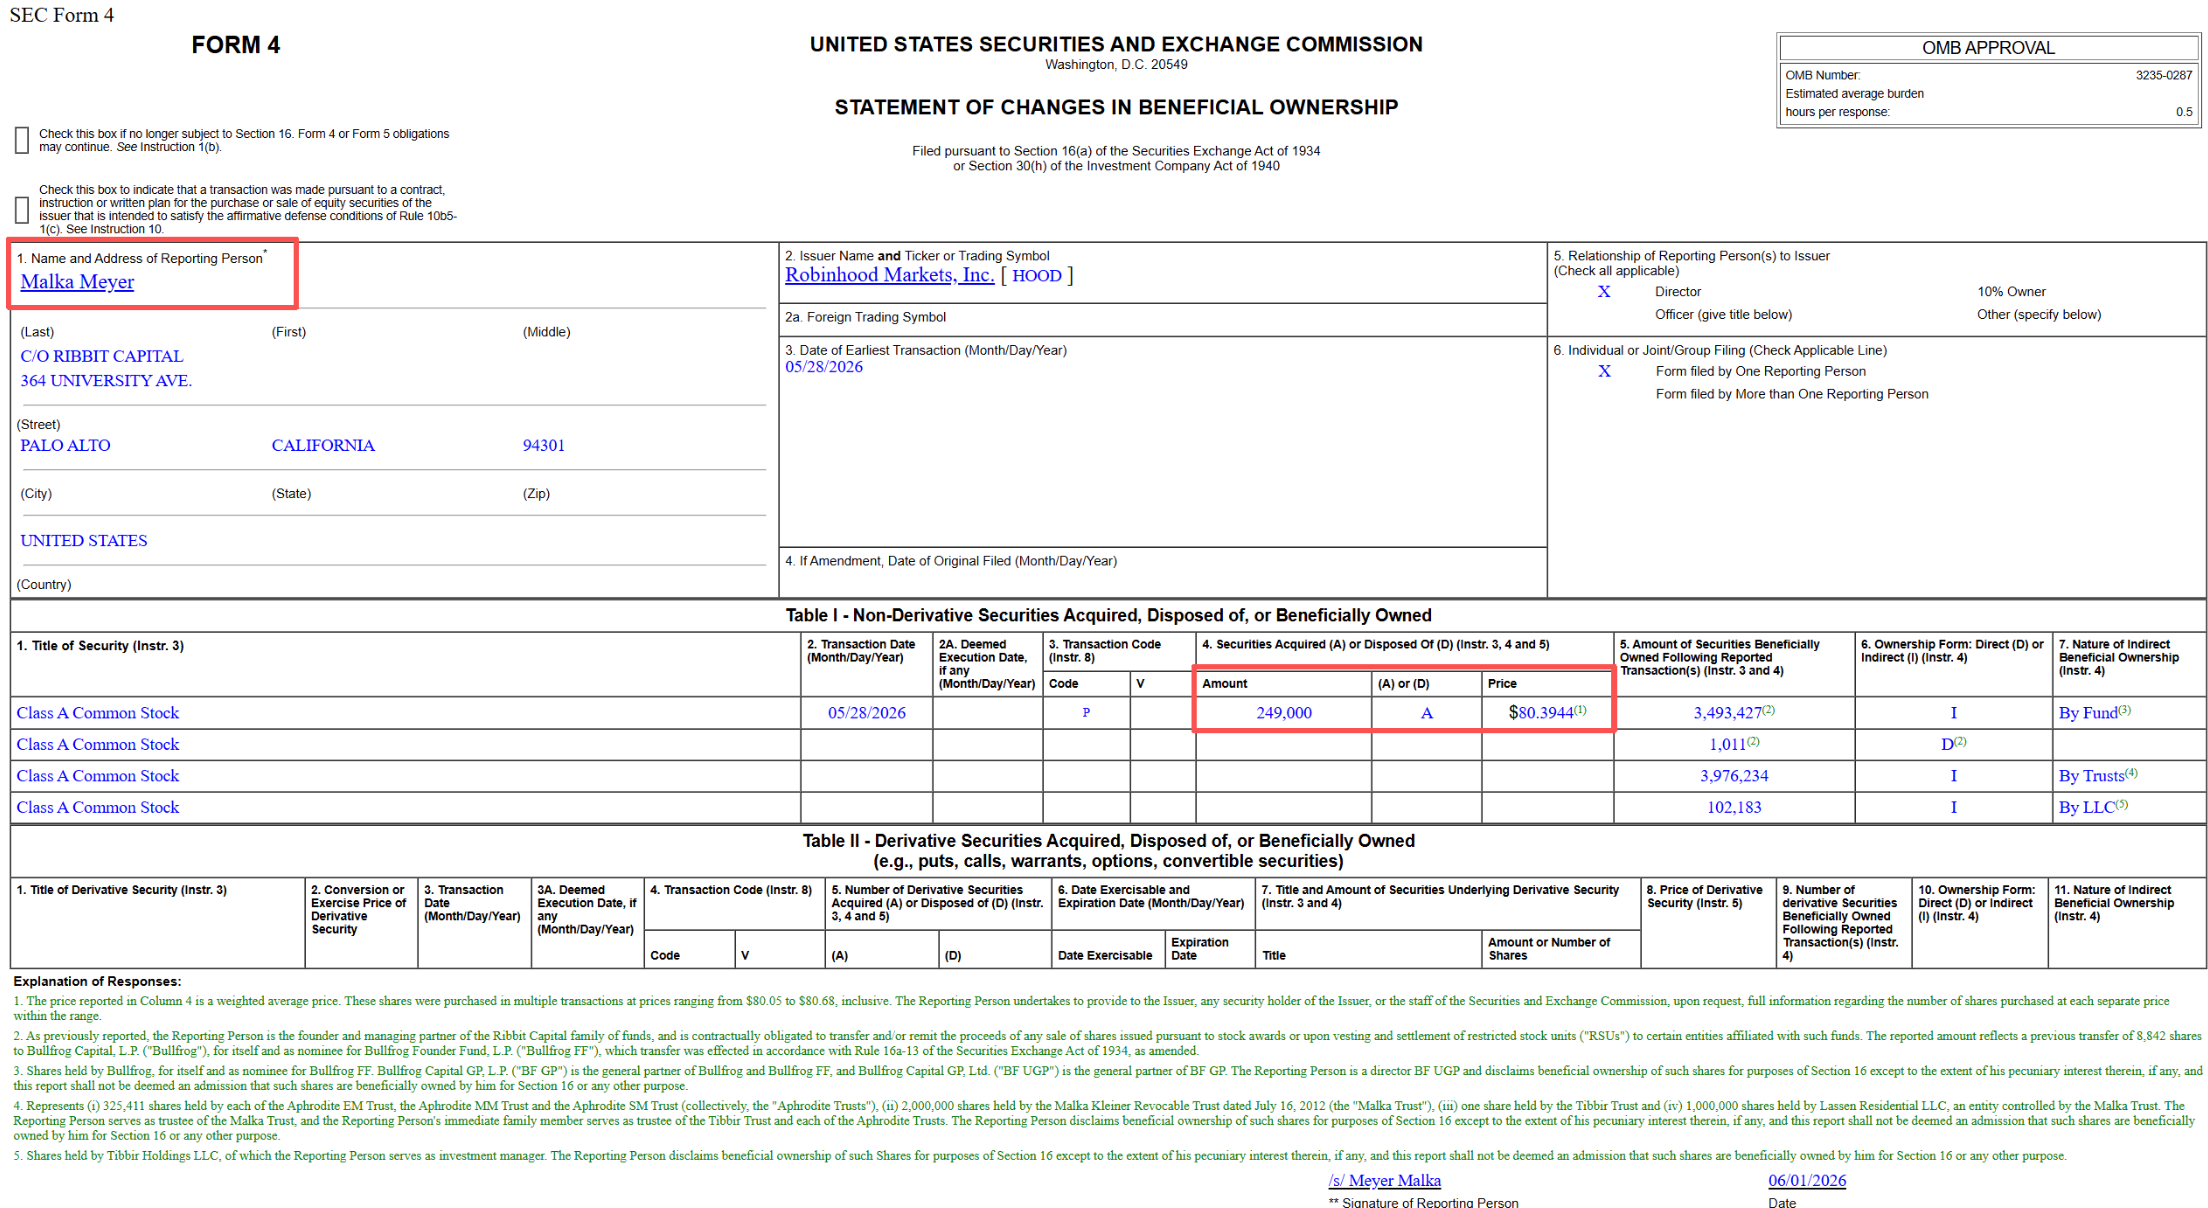Click the zip code 94301
This screenshot has height=1208, width=2208.
(x=544, y=446)
